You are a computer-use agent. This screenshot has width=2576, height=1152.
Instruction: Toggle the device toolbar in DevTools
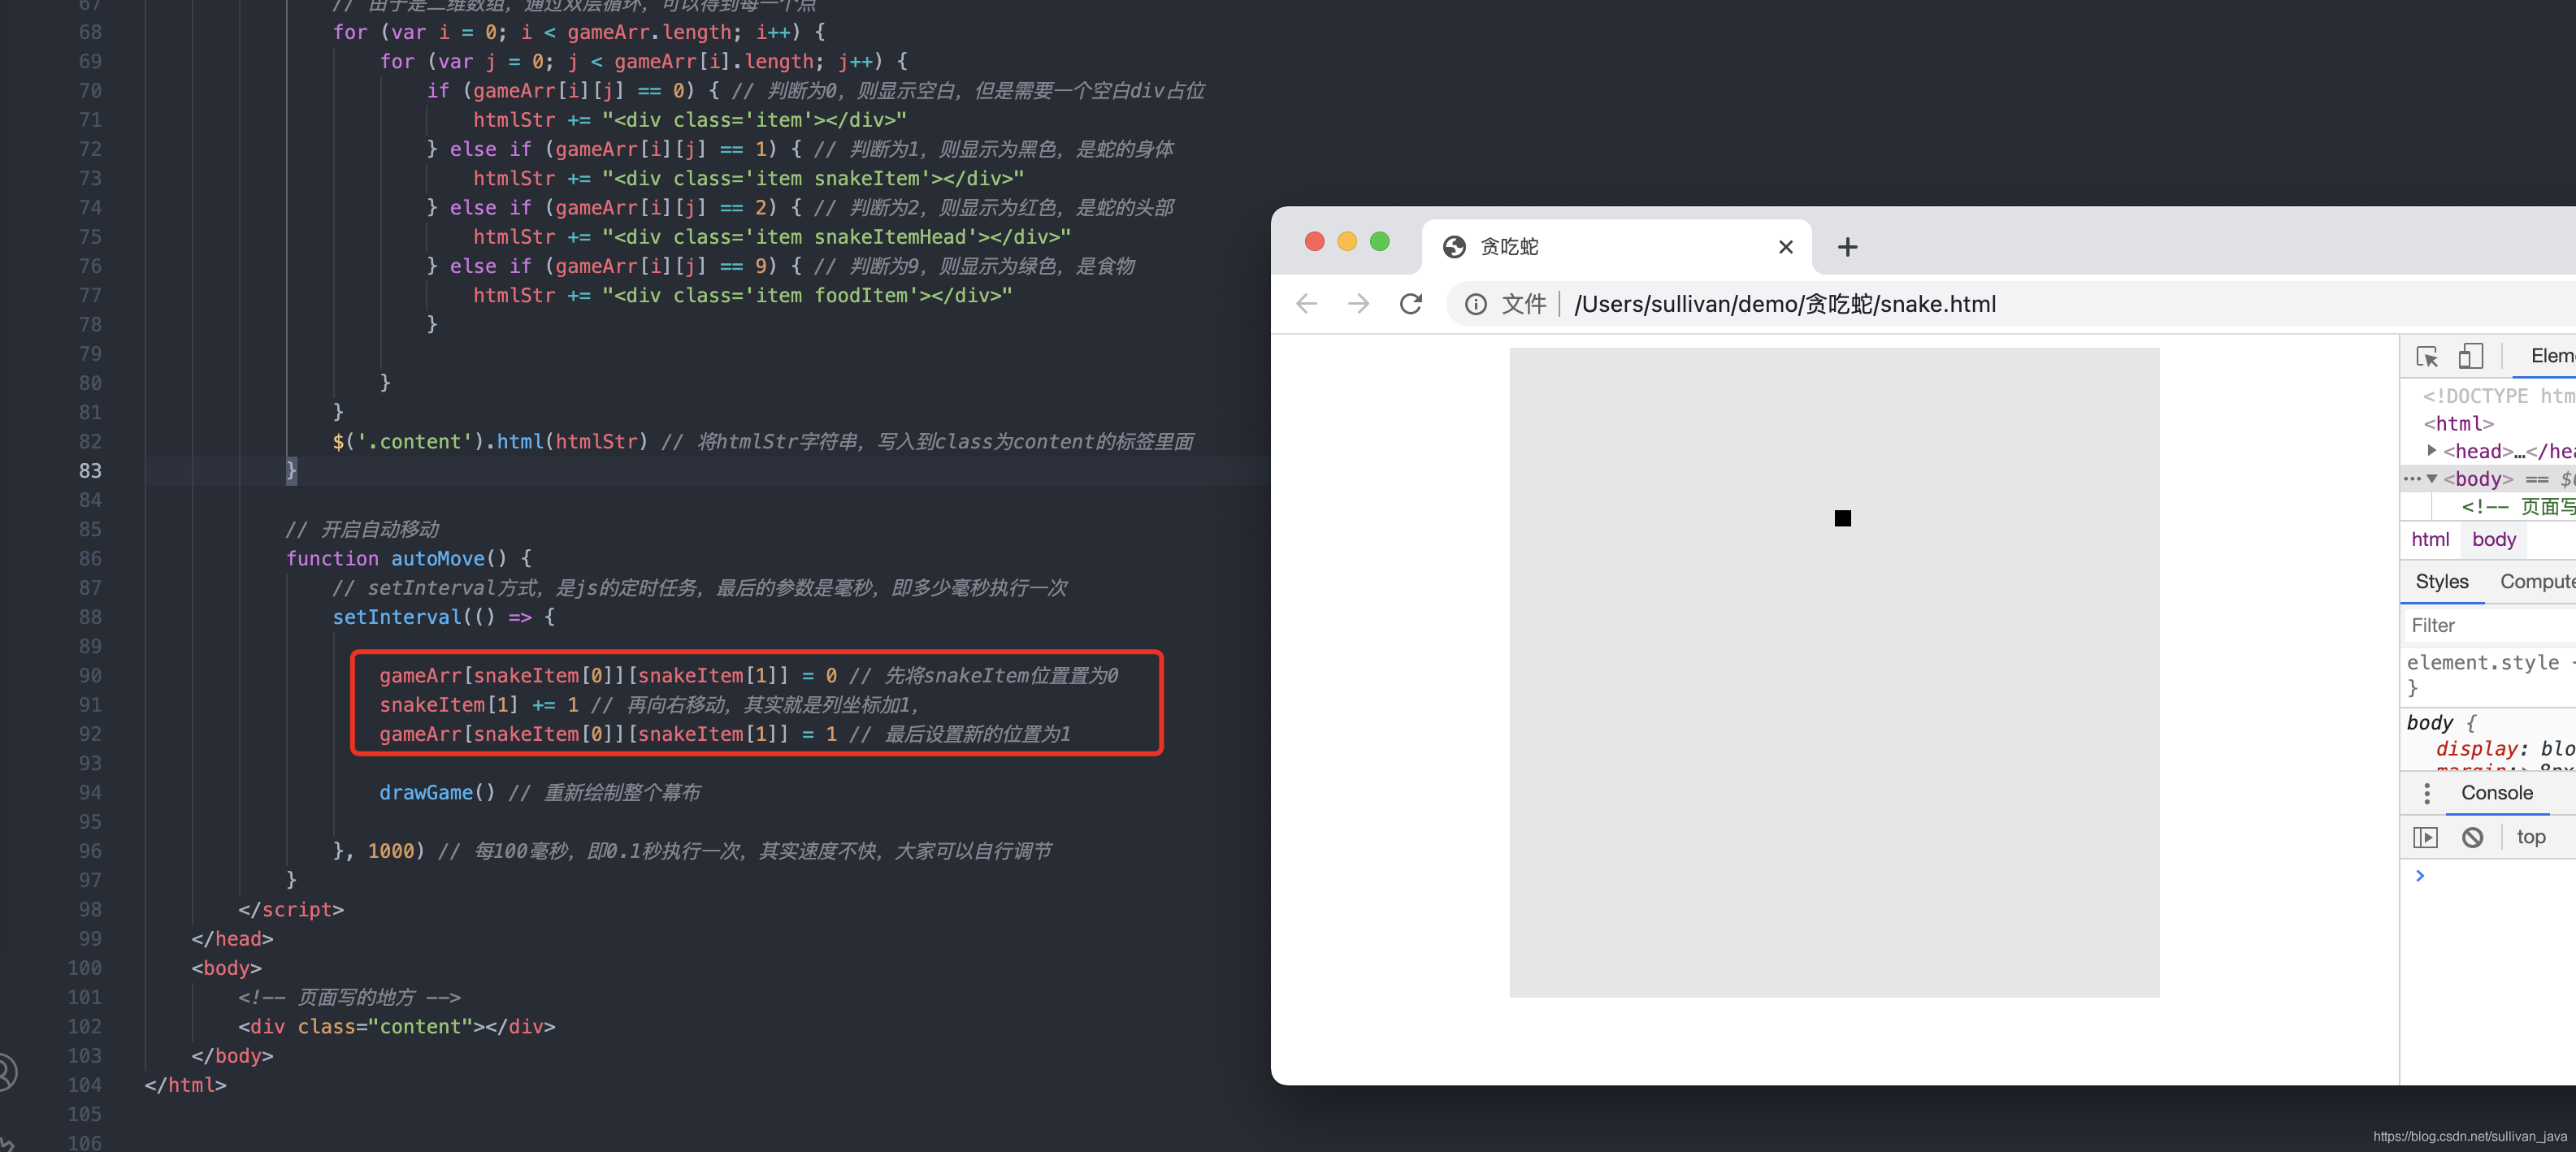pos(2471,356)
